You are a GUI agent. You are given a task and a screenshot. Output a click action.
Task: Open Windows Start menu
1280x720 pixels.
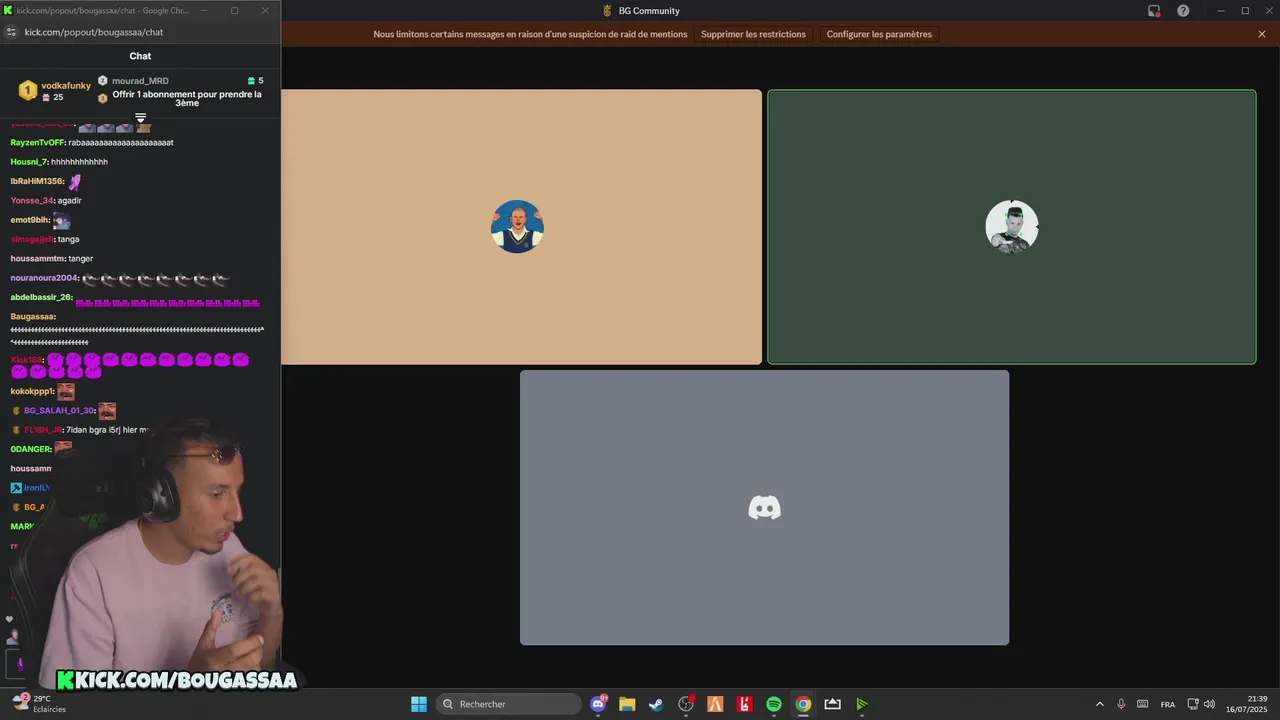(419, 704)
